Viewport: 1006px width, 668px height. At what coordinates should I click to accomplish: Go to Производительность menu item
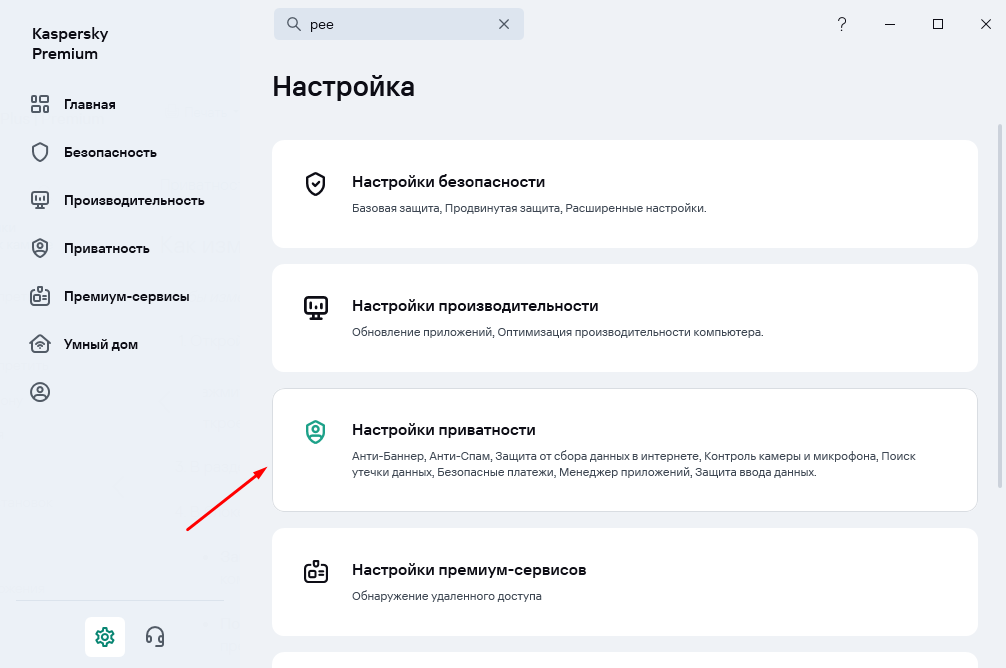[x=134, y=200]
